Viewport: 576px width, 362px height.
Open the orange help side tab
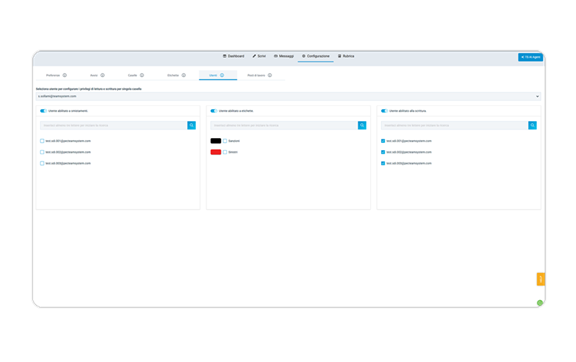click(x=540, y=279)
